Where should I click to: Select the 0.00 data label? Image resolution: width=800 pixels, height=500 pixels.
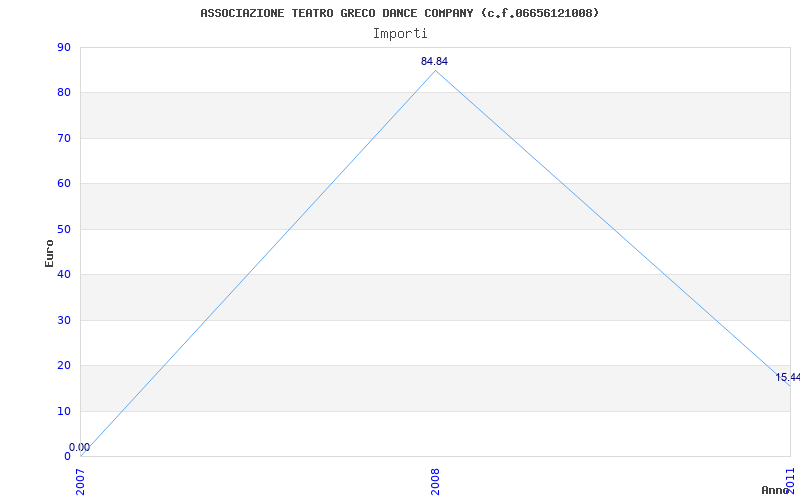click(x=80, y=447)
